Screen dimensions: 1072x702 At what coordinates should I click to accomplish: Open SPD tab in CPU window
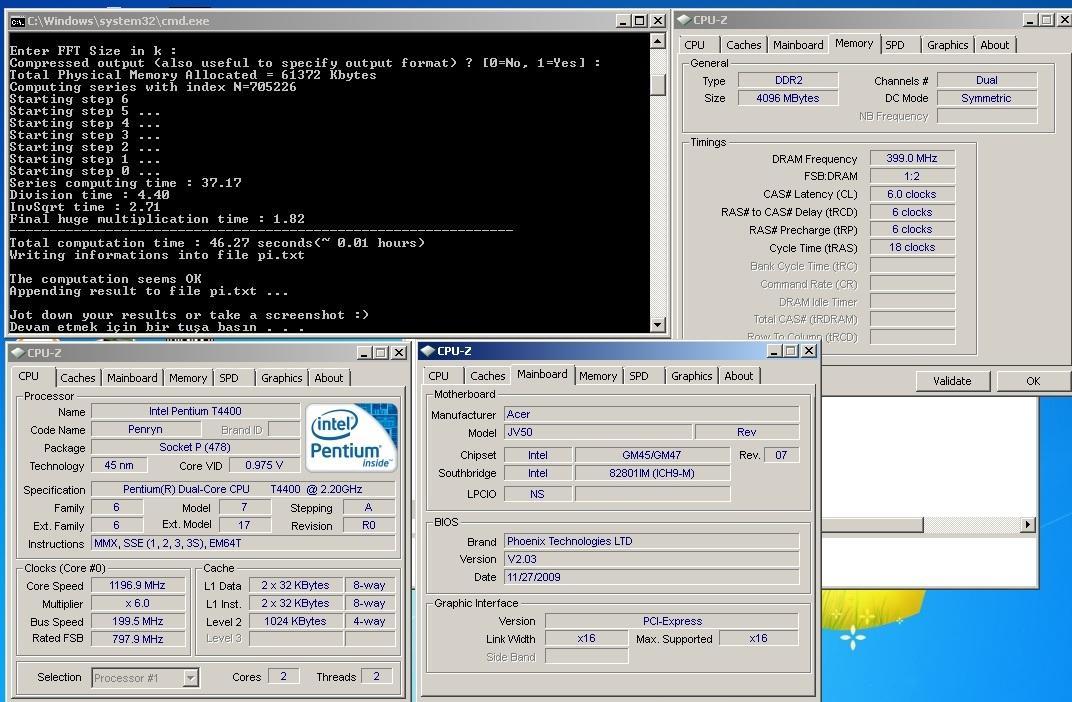(229, 378)
